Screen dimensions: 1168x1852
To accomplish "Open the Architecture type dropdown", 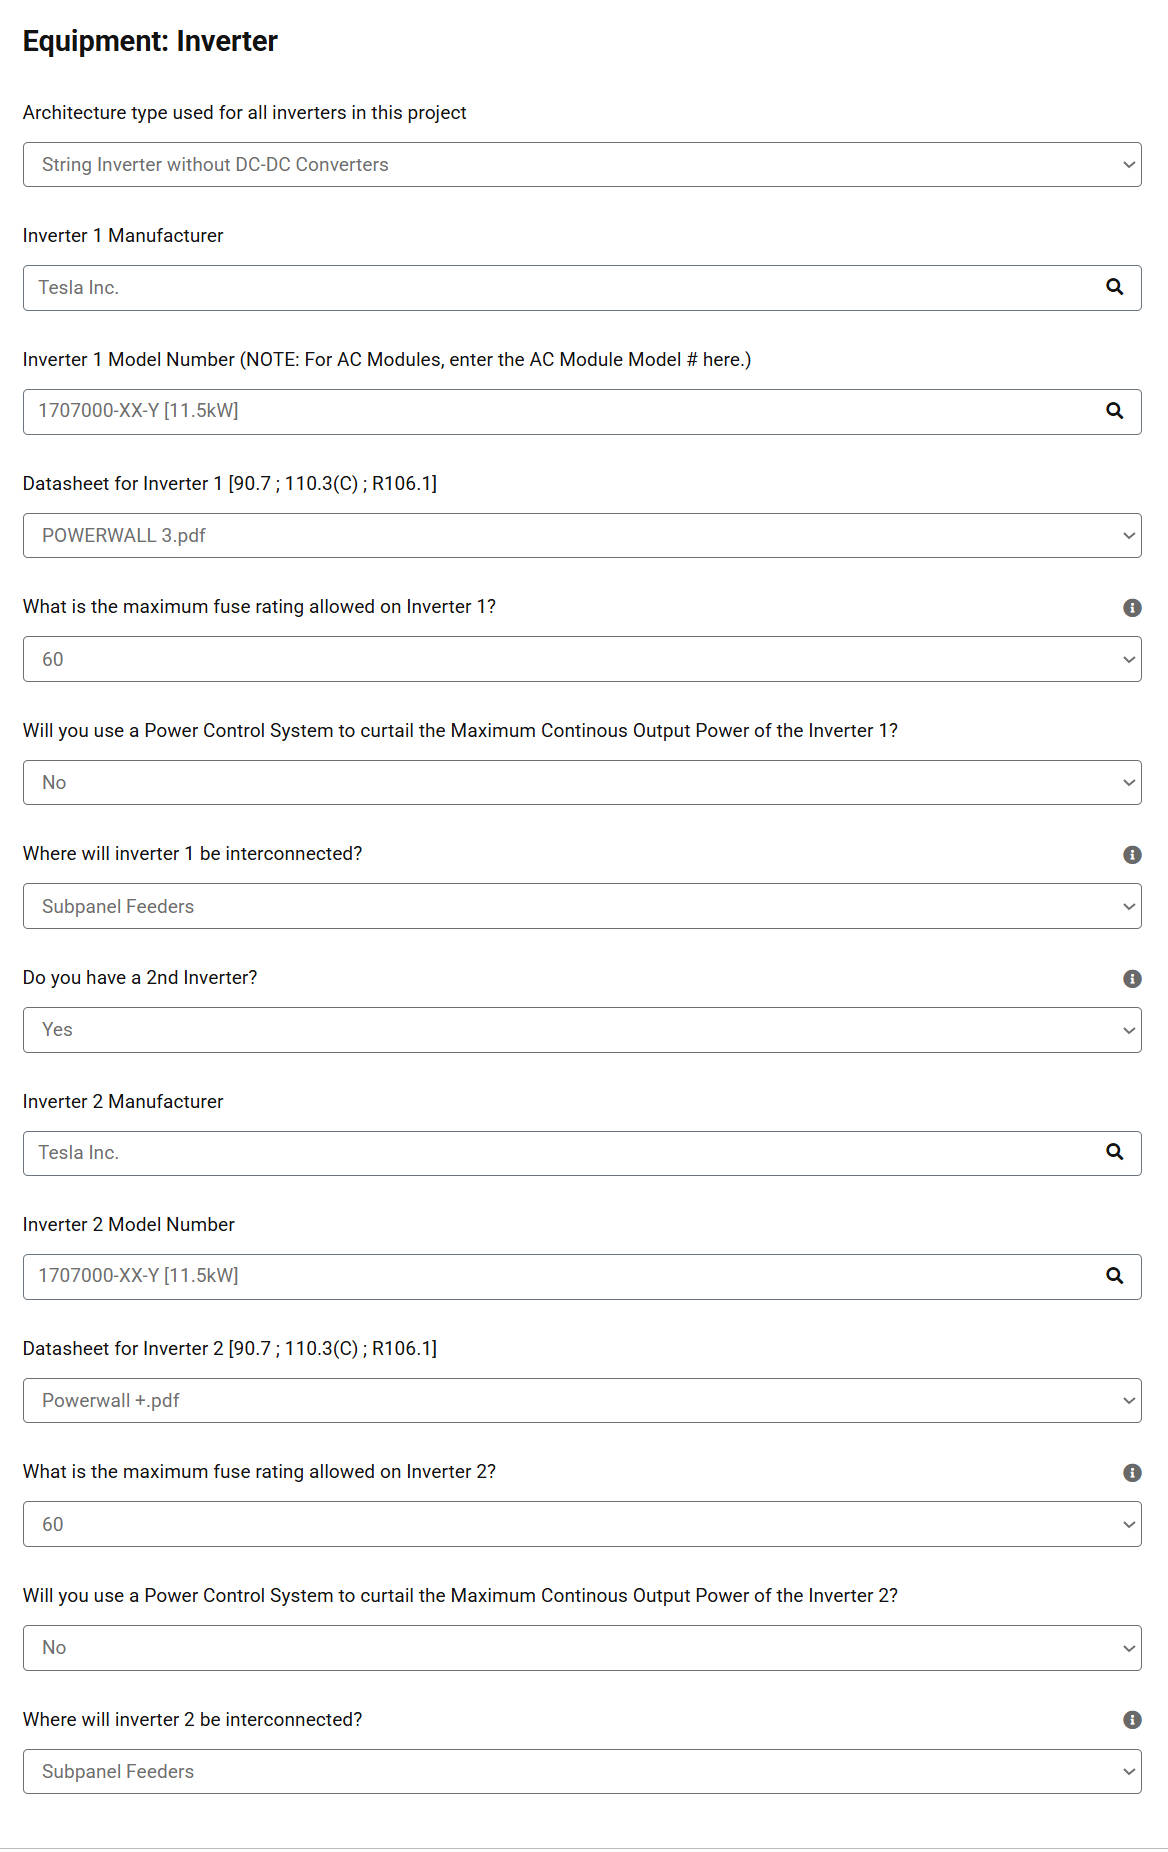I will (x=582, y=164).
